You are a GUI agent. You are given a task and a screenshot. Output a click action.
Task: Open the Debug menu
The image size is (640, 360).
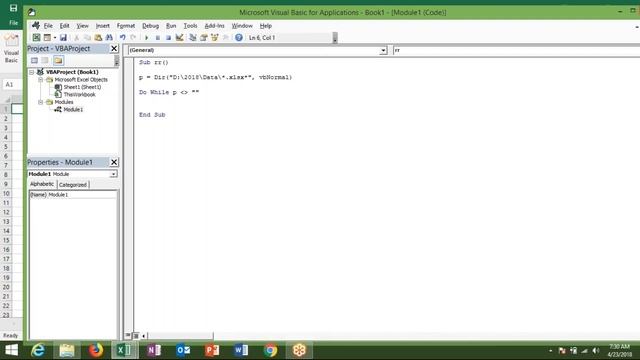pyautogui.click(x=151, y=26)
